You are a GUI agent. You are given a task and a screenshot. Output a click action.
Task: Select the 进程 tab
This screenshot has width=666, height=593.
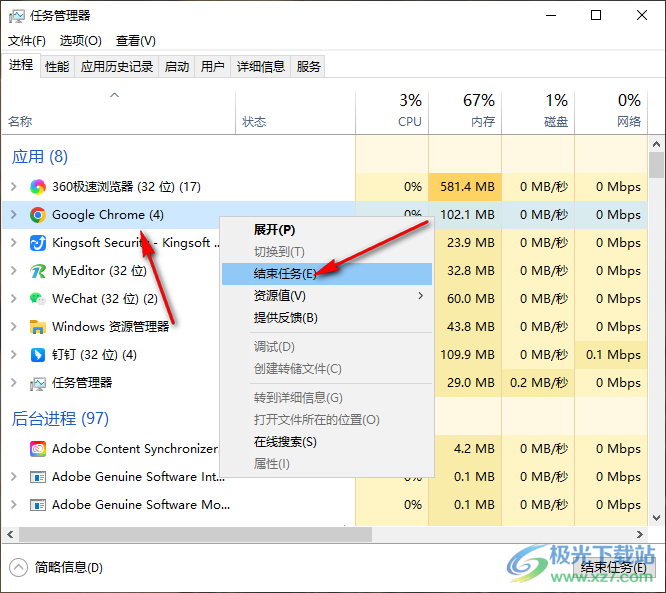click(x=21, y=65)
